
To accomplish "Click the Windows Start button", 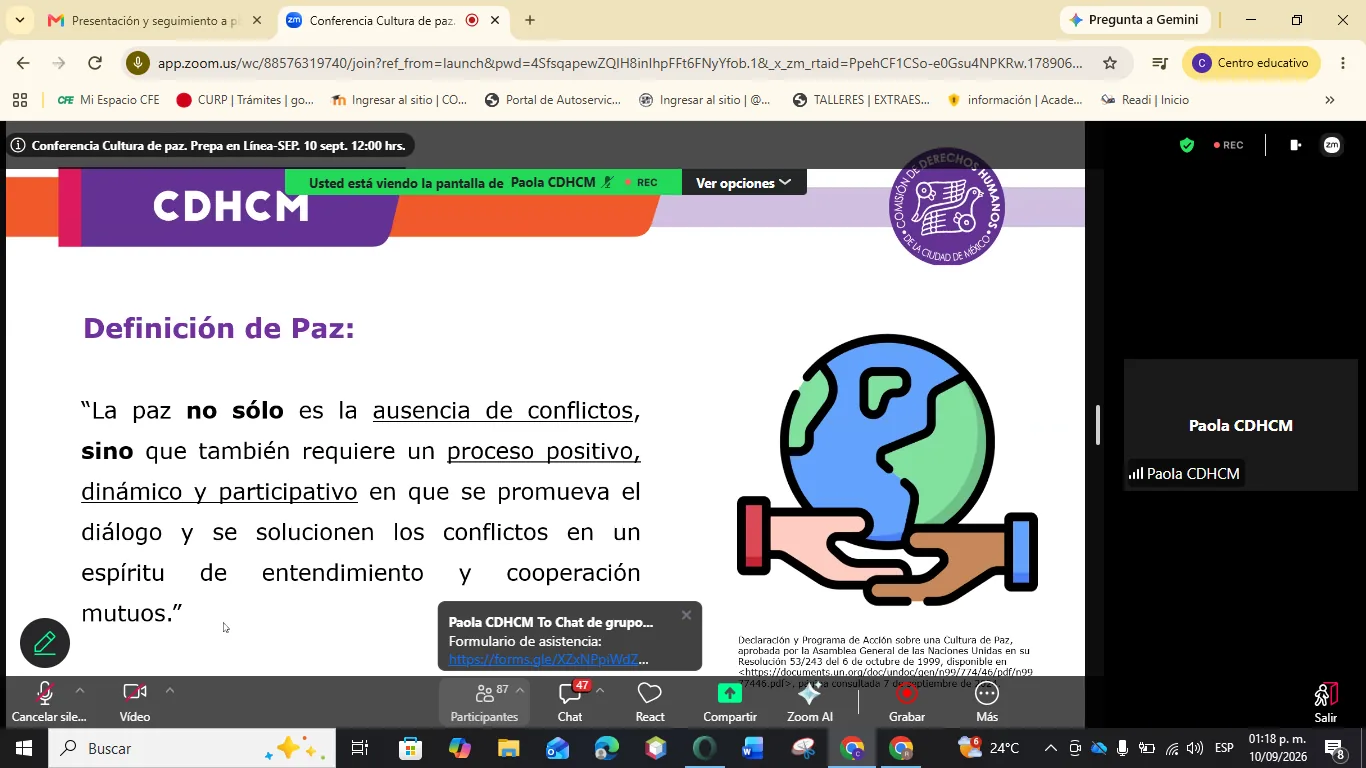I will pos(24,748).
